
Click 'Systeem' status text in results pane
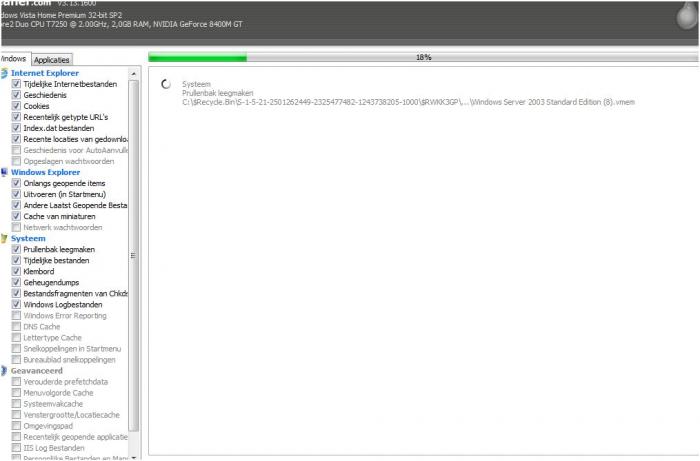(x=196, y=84)
